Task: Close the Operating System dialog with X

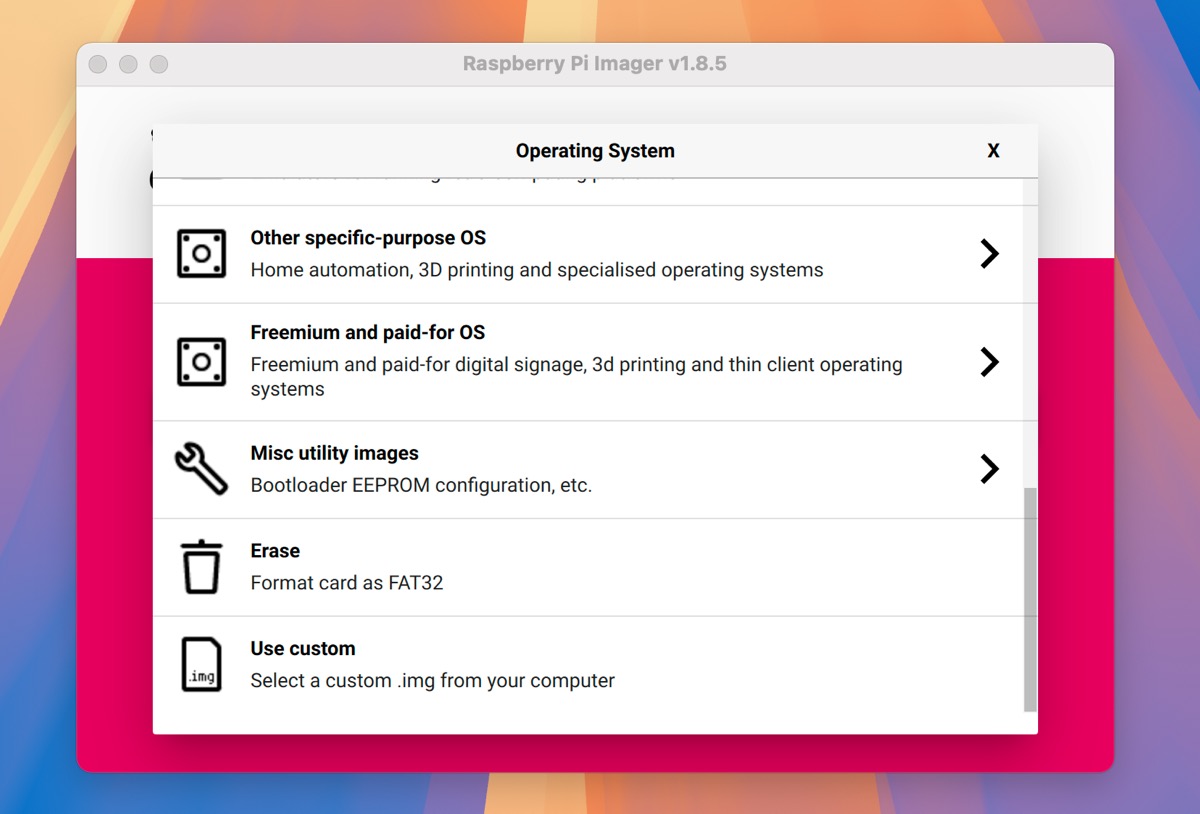Action: point(993,151)
